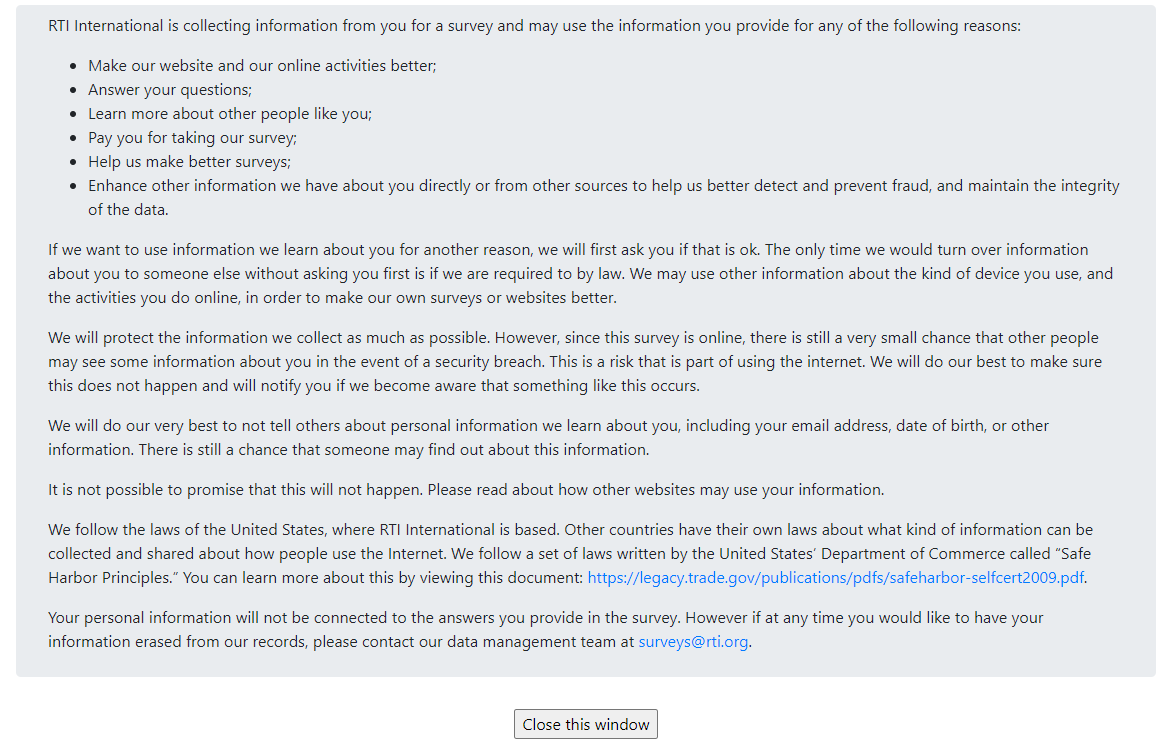Click the 'It is not possible to promise' sentence
1166x753 pixels.
[466, 489]
